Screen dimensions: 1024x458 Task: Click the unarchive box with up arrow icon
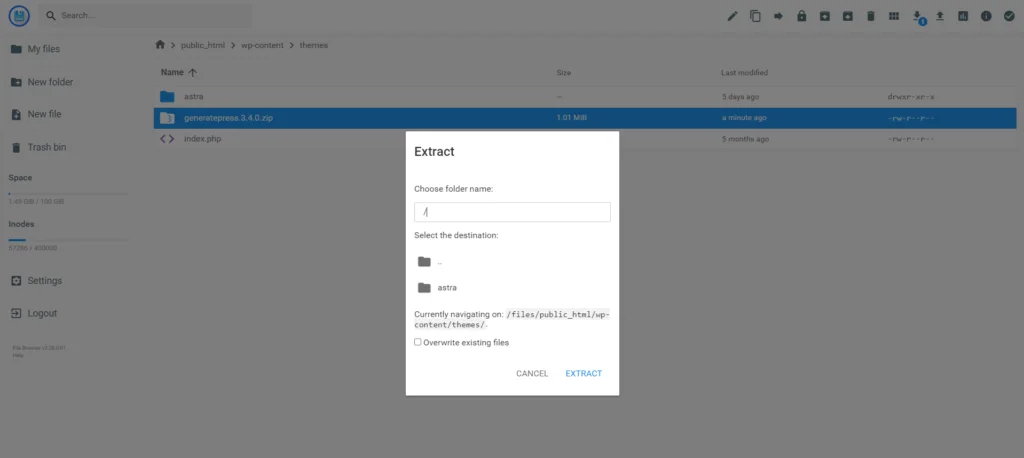848,16
